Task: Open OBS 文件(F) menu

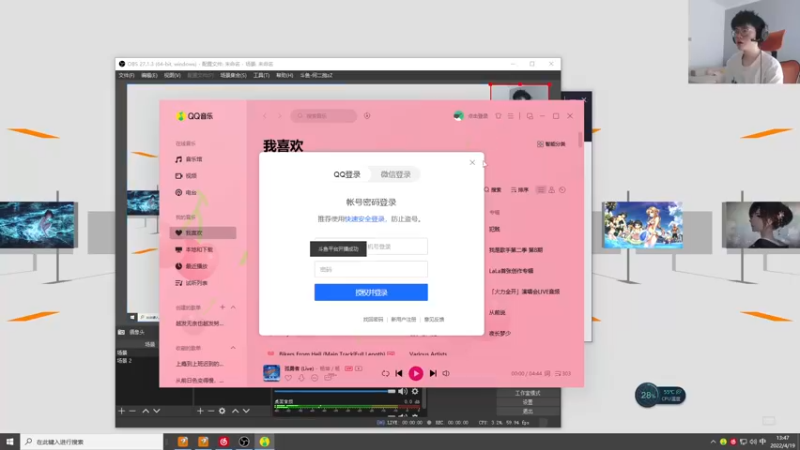Action: 127,75
